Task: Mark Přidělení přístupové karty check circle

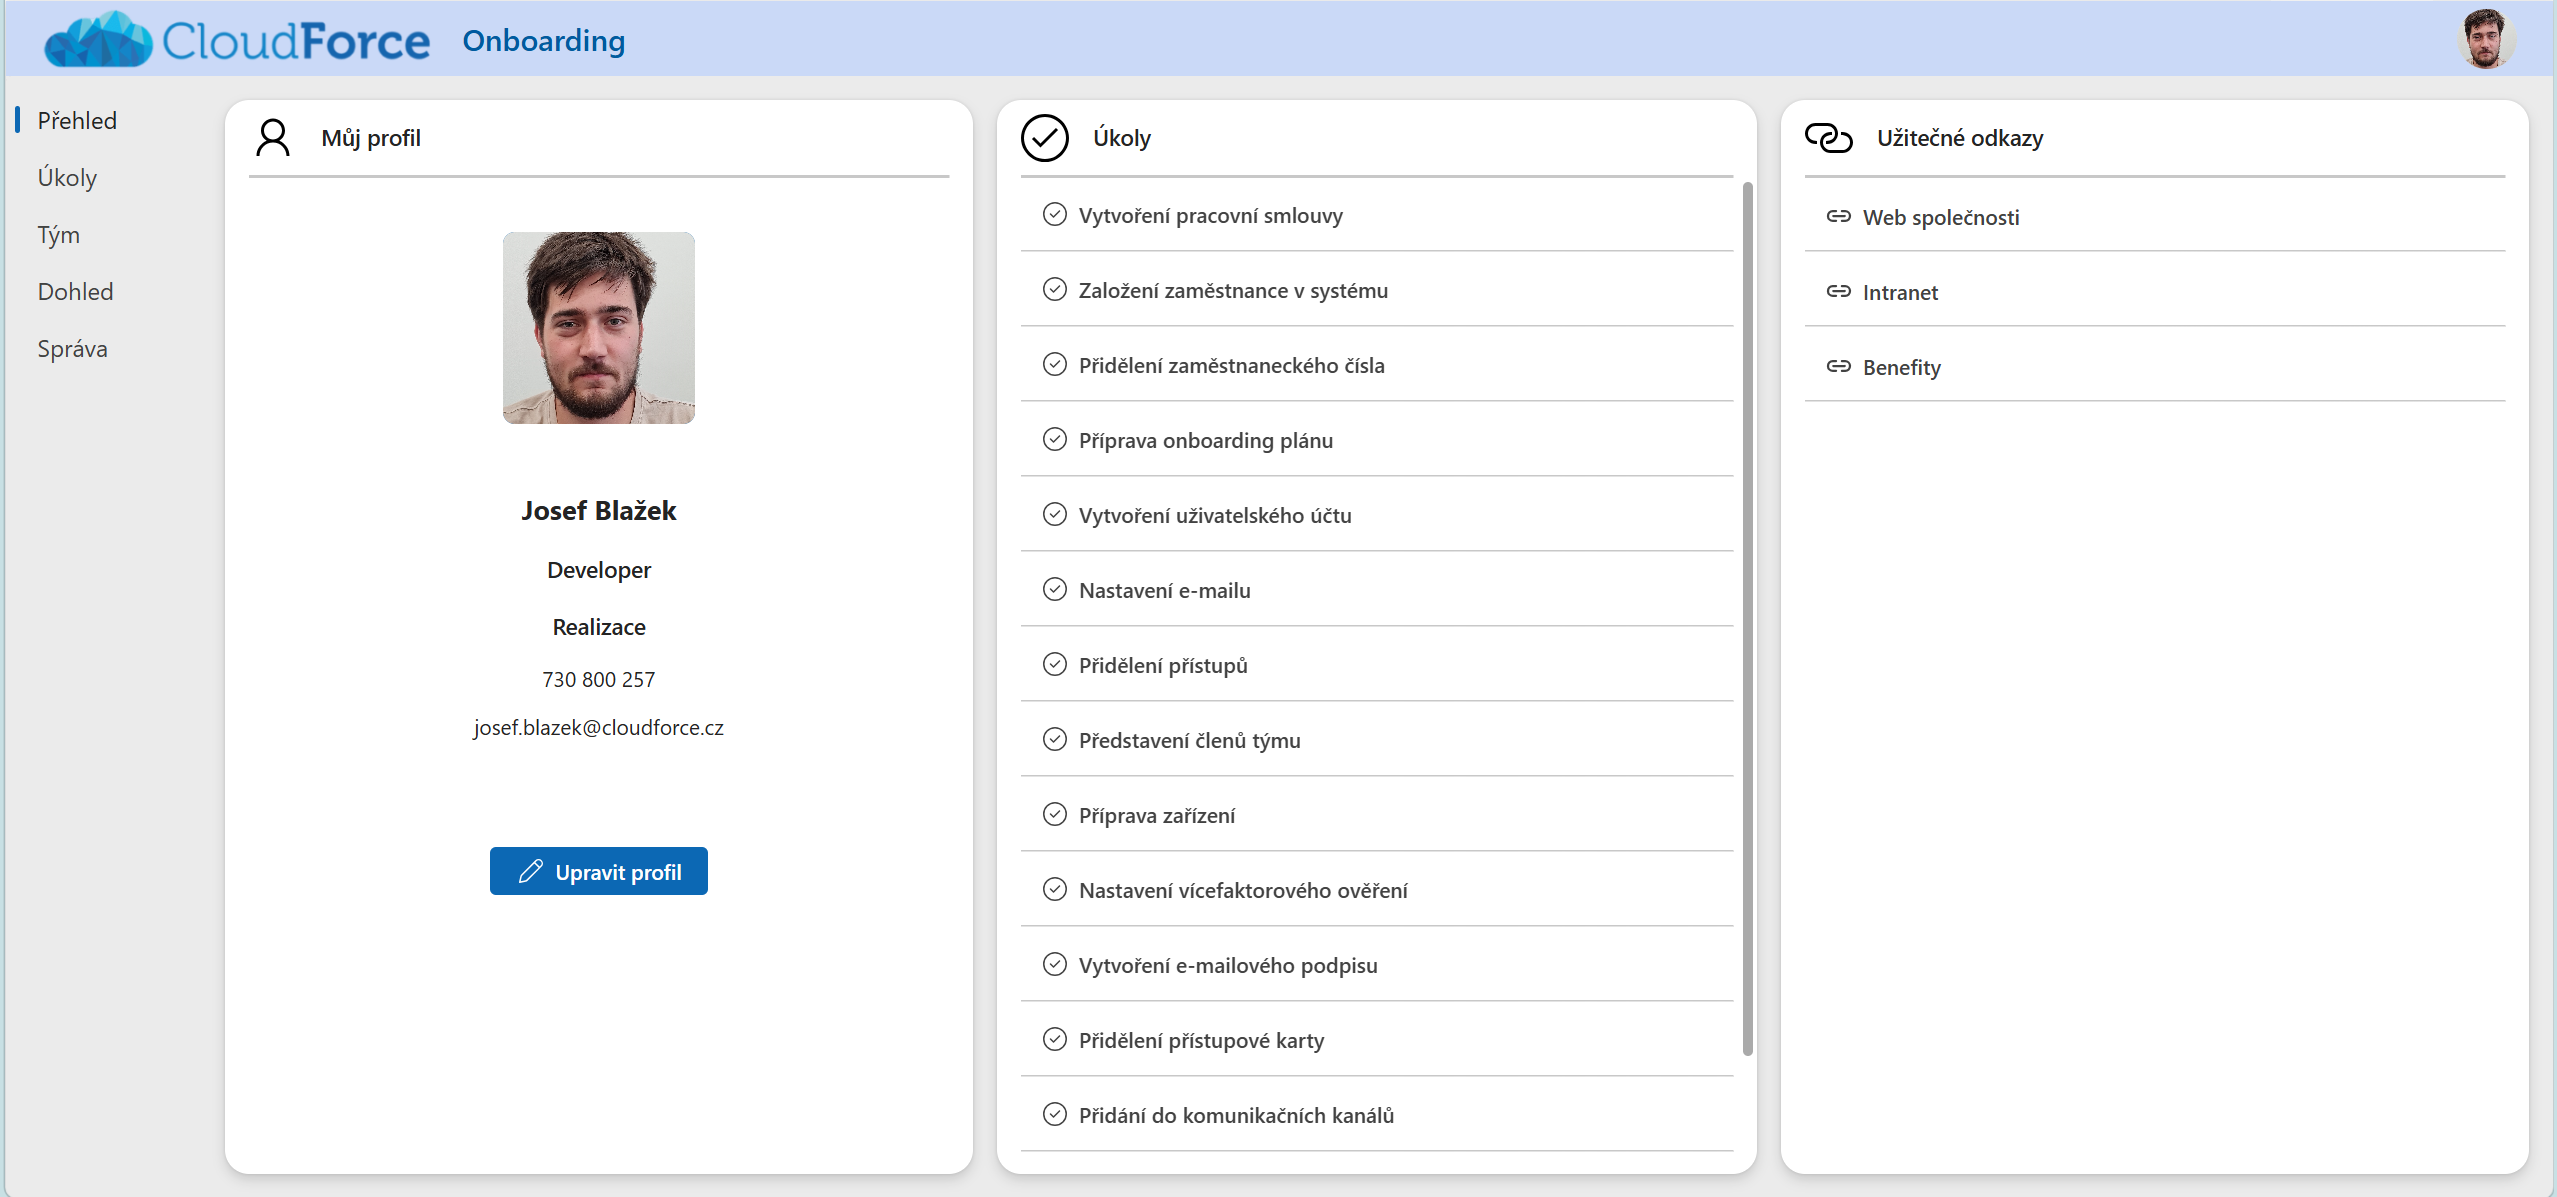Action: pyautogui.click(x=1054, y=1040)
